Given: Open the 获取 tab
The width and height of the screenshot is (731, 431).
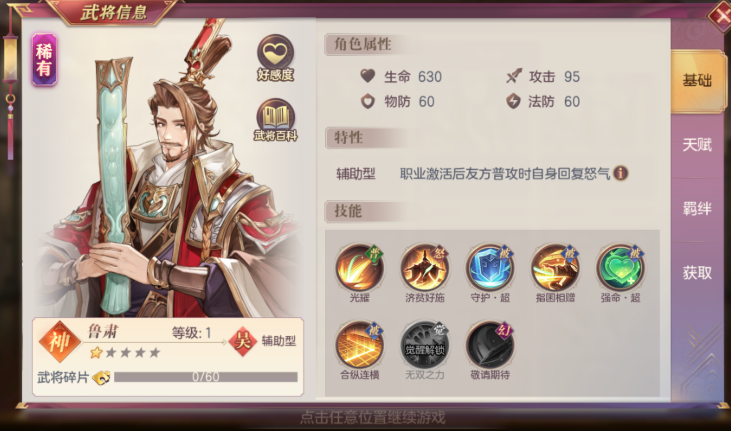Looking at the screenshot, I should pos(697,273).
